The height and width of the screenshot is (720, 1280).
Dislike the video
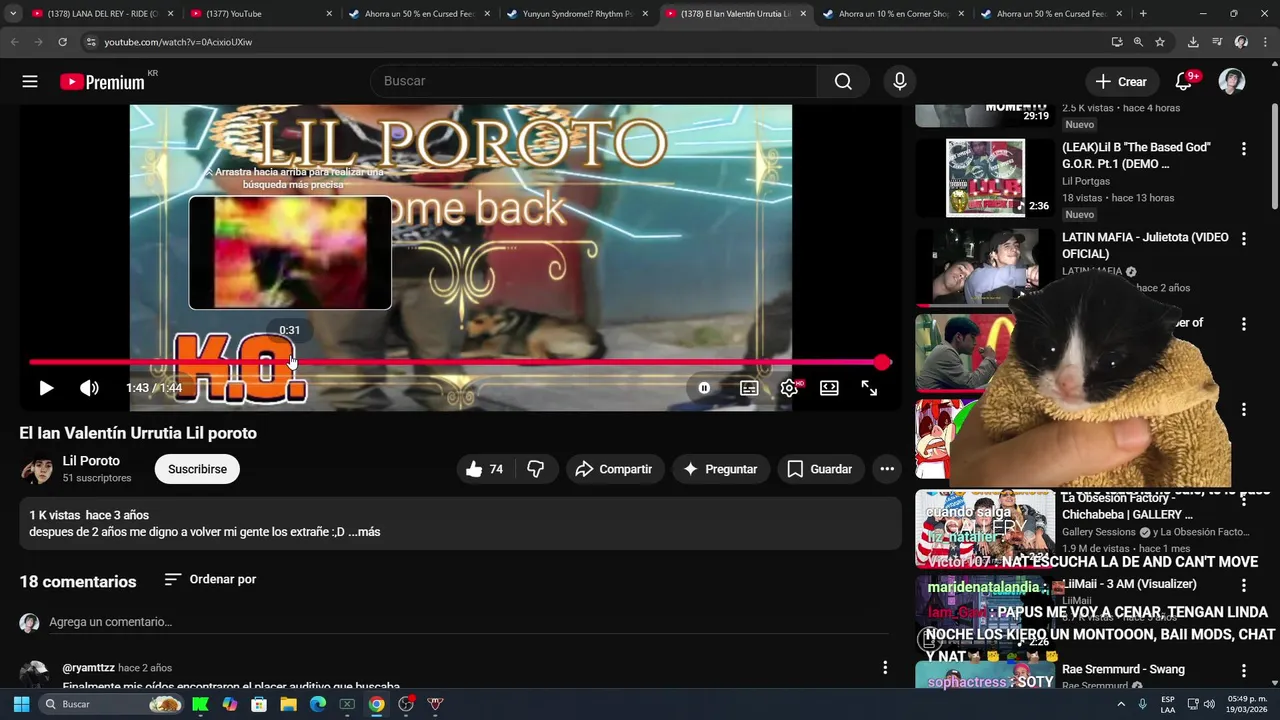pos(536,469)
